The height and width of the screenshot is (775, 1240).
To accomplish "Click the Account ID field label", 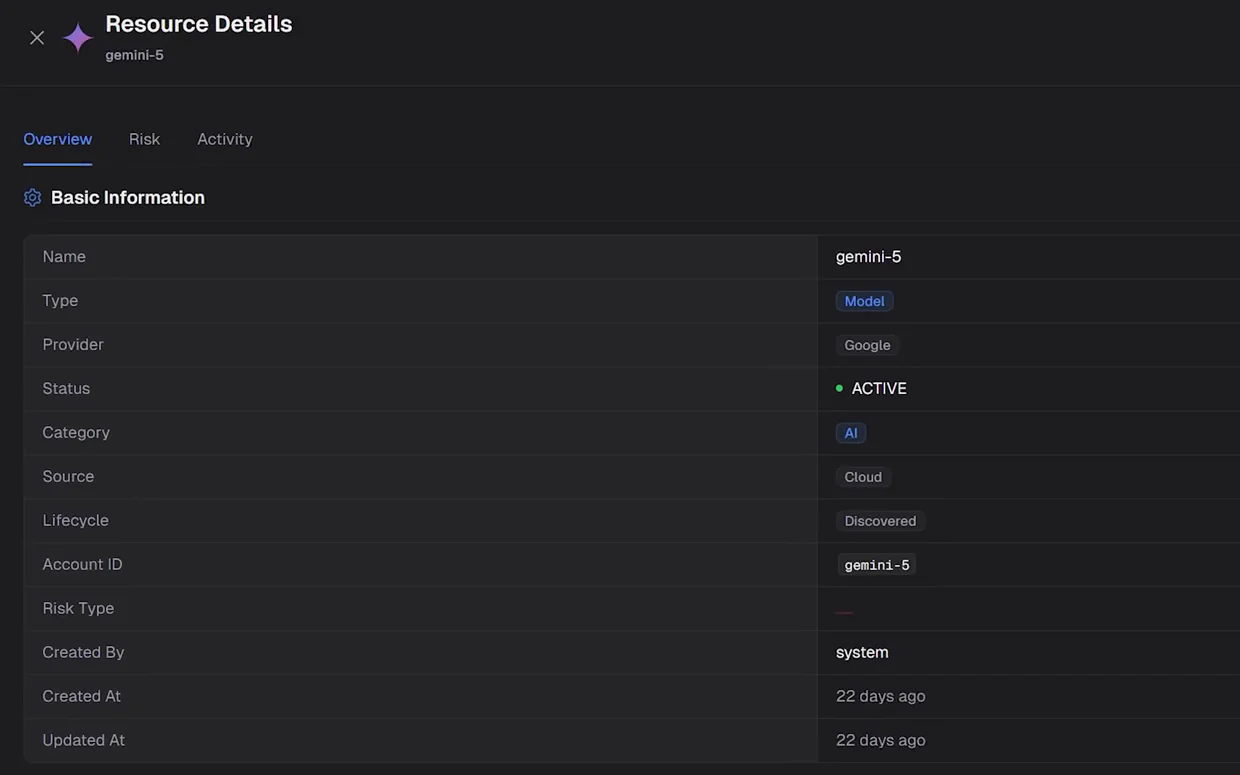I will [x=82, y=565].
